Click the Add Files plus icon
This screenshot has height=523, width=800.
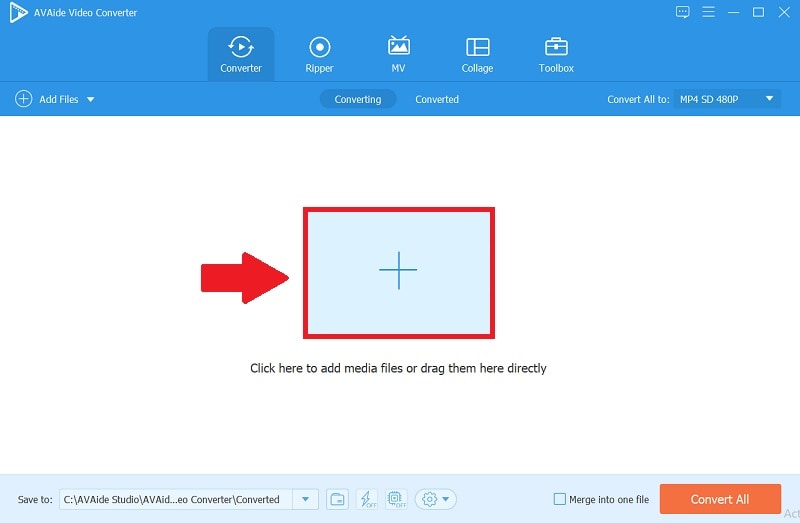coord(23,98)
